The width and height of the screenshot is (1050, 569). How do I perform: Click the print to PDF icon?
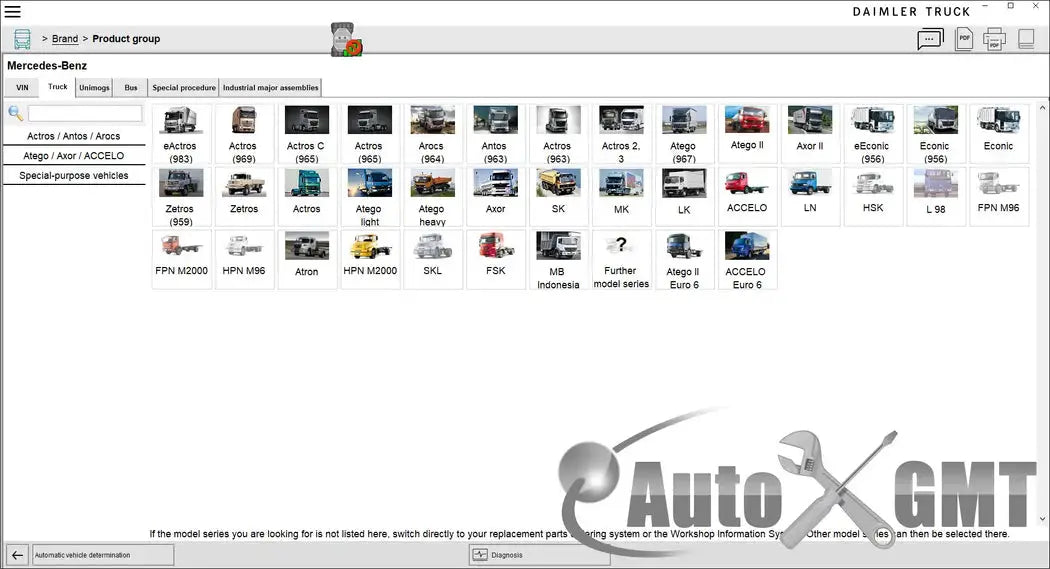(x=994, y=39)
